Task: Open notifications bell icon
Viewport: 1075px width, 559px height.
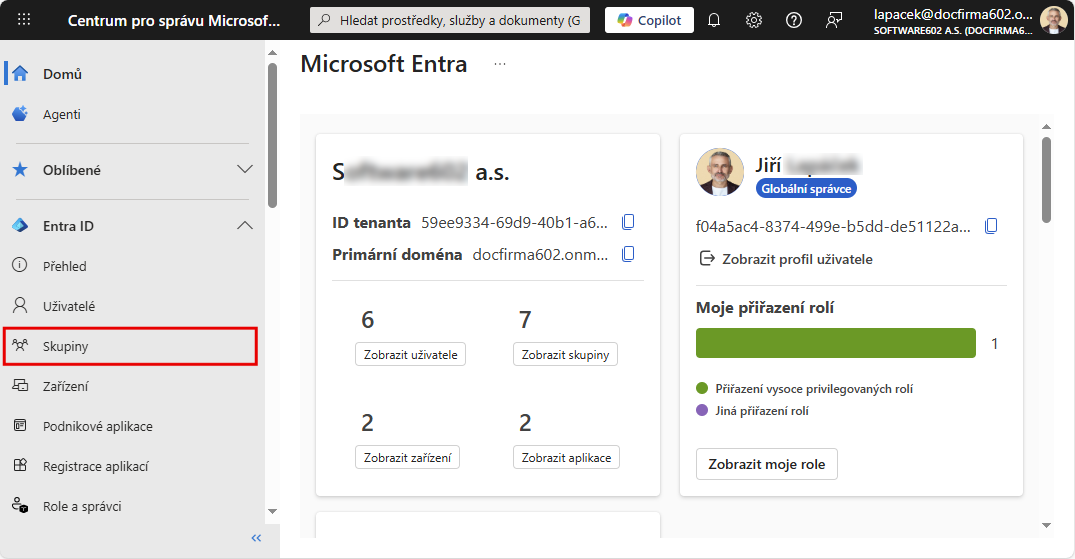Action: pos(714,20)
